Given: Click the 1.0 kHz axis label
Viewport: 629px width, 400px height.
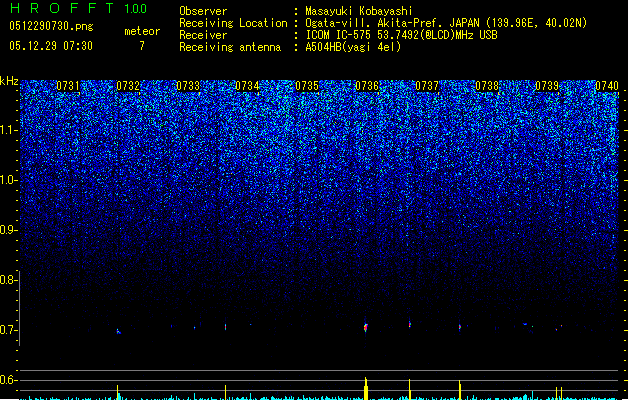Looking at the screenshot, I should (x=8, y=180).
